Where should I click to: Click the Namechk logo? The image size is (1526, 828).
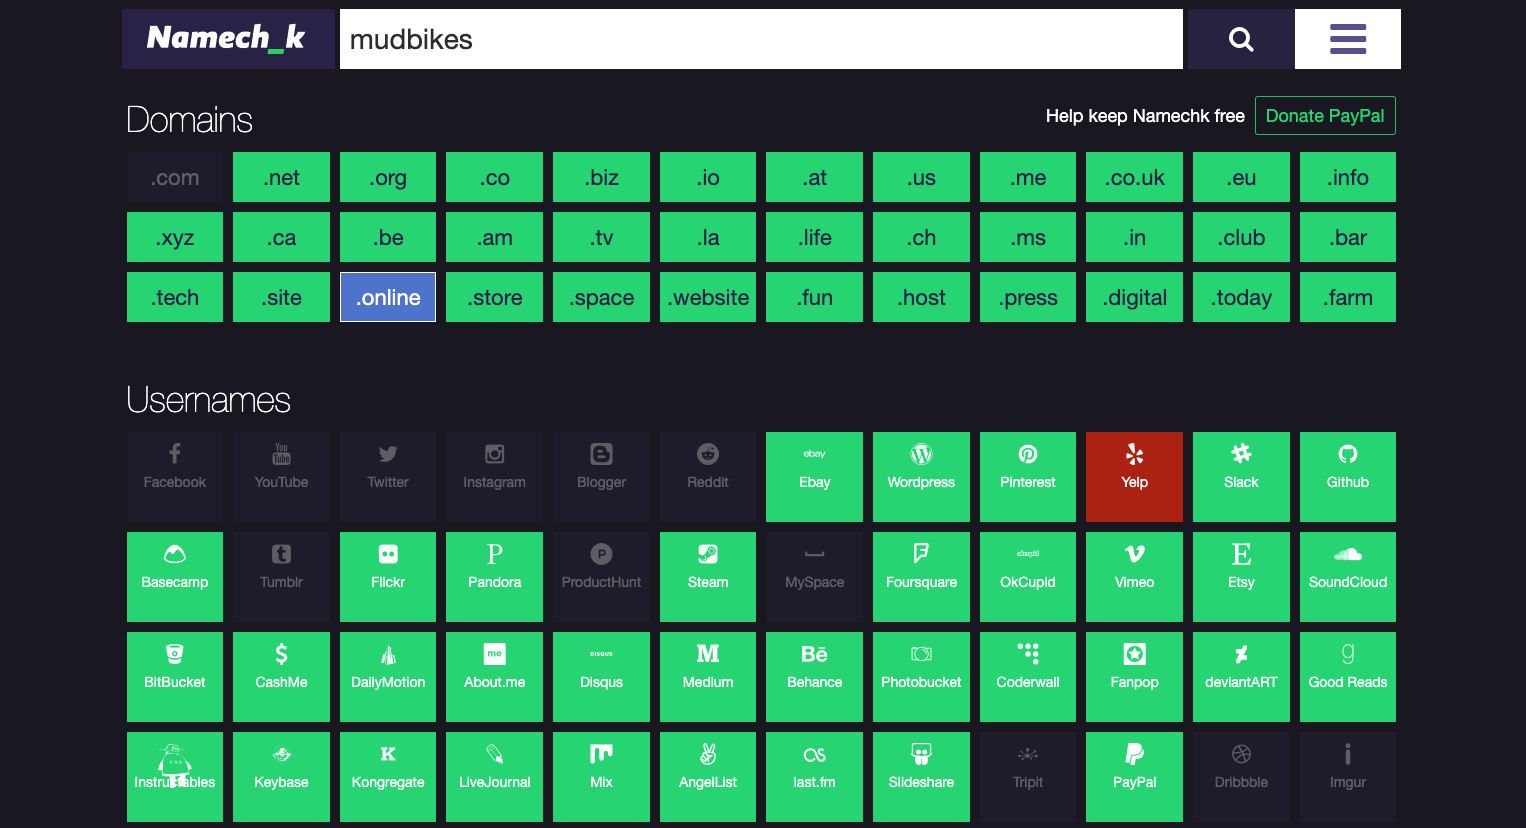(x=228, y=39)
